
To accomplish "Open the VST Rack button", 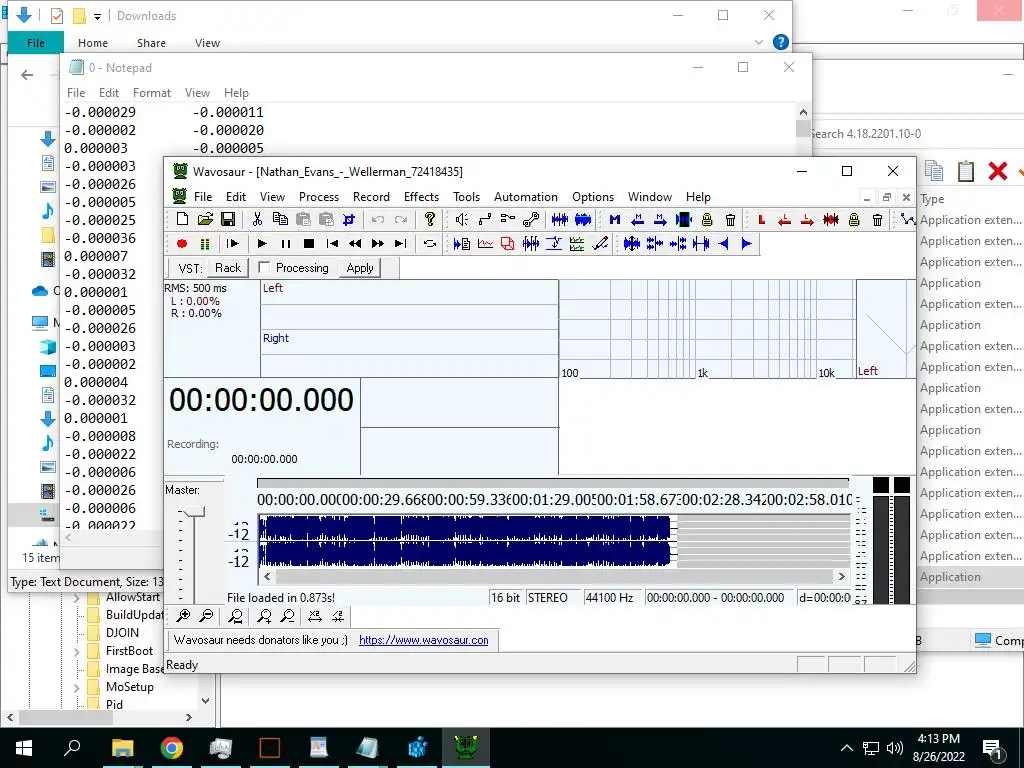I will (x=228, y=268).
